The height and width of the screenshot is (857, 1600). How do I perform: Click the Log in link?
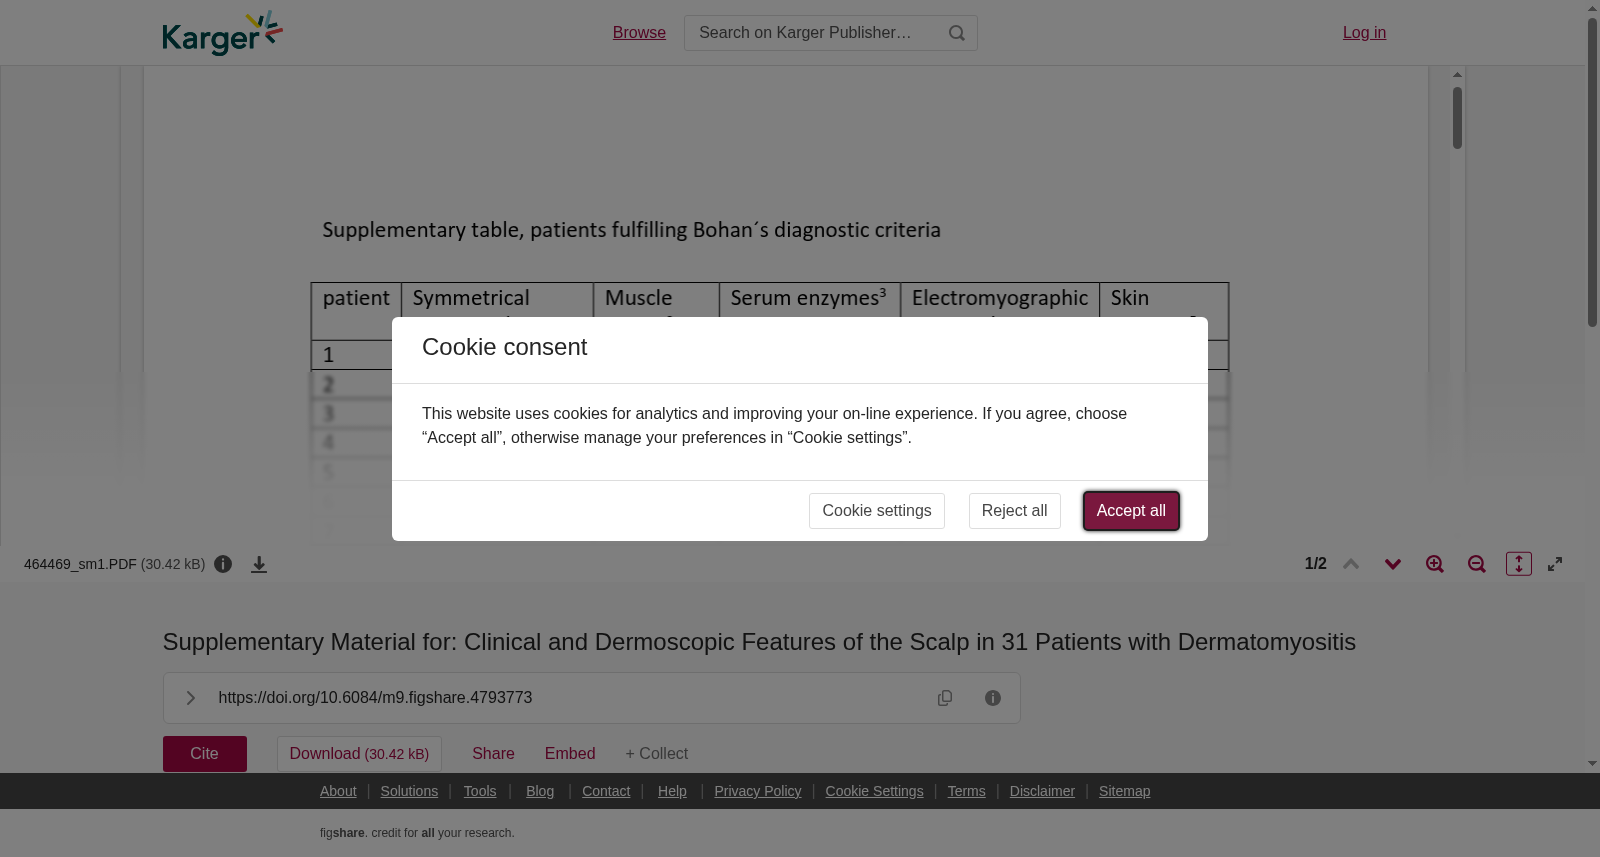click(1364, 33)
